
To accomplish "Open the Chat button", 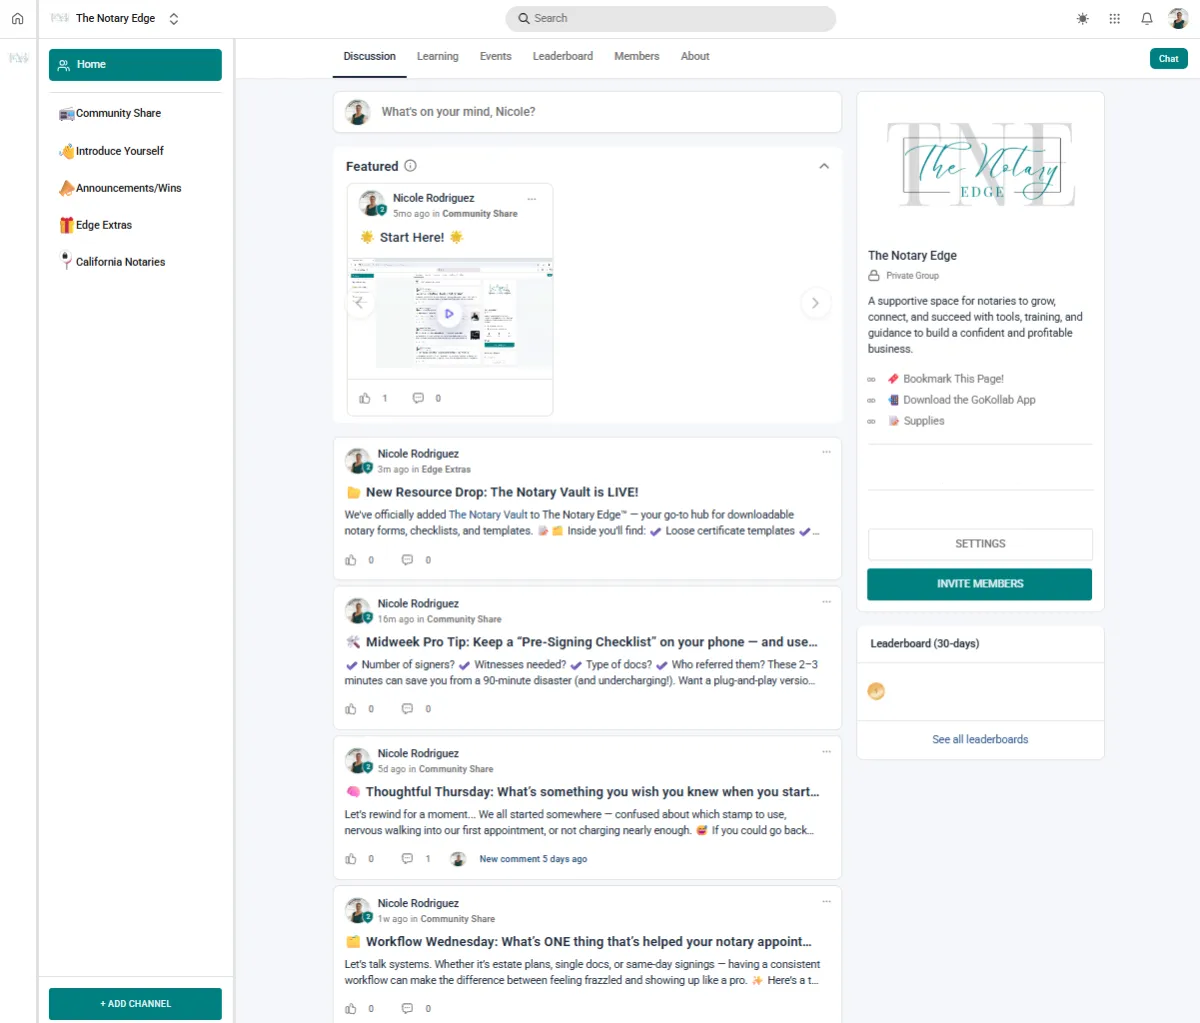I will click(1168, 58).
